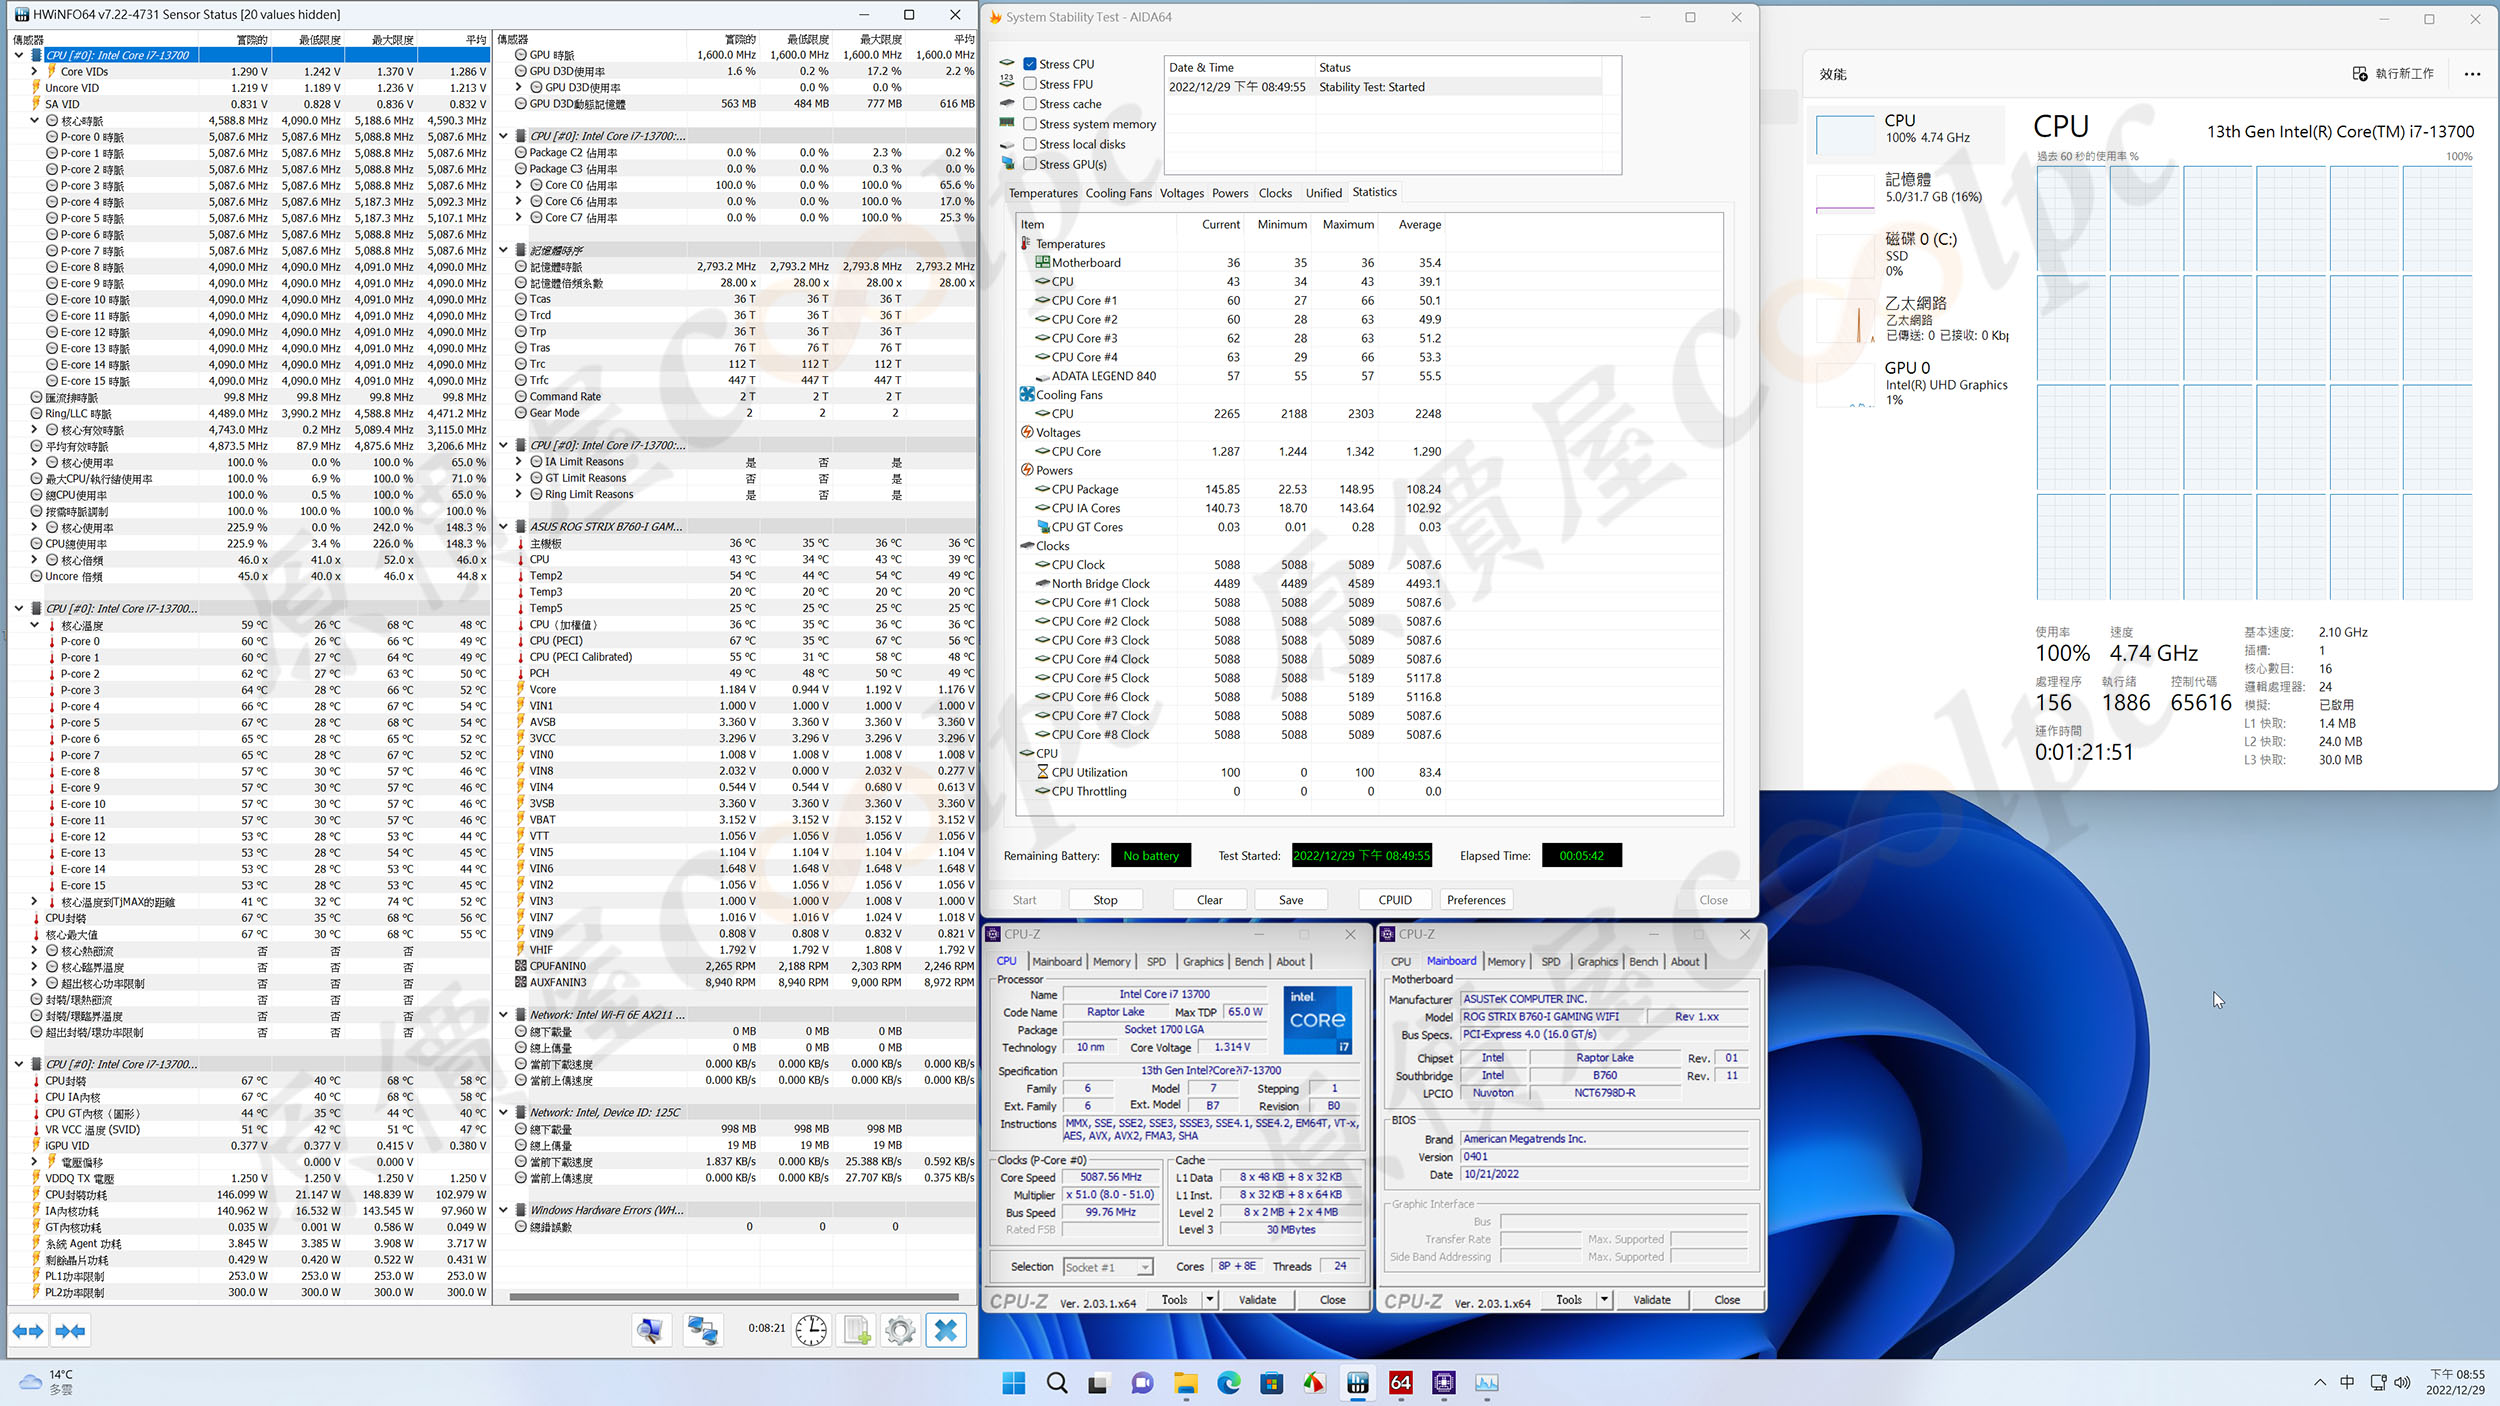The width and height of the screenshot is (2500, 1406).
Task: Reset the HWiNFO clock timer icon
Action: pos(811,1330)
